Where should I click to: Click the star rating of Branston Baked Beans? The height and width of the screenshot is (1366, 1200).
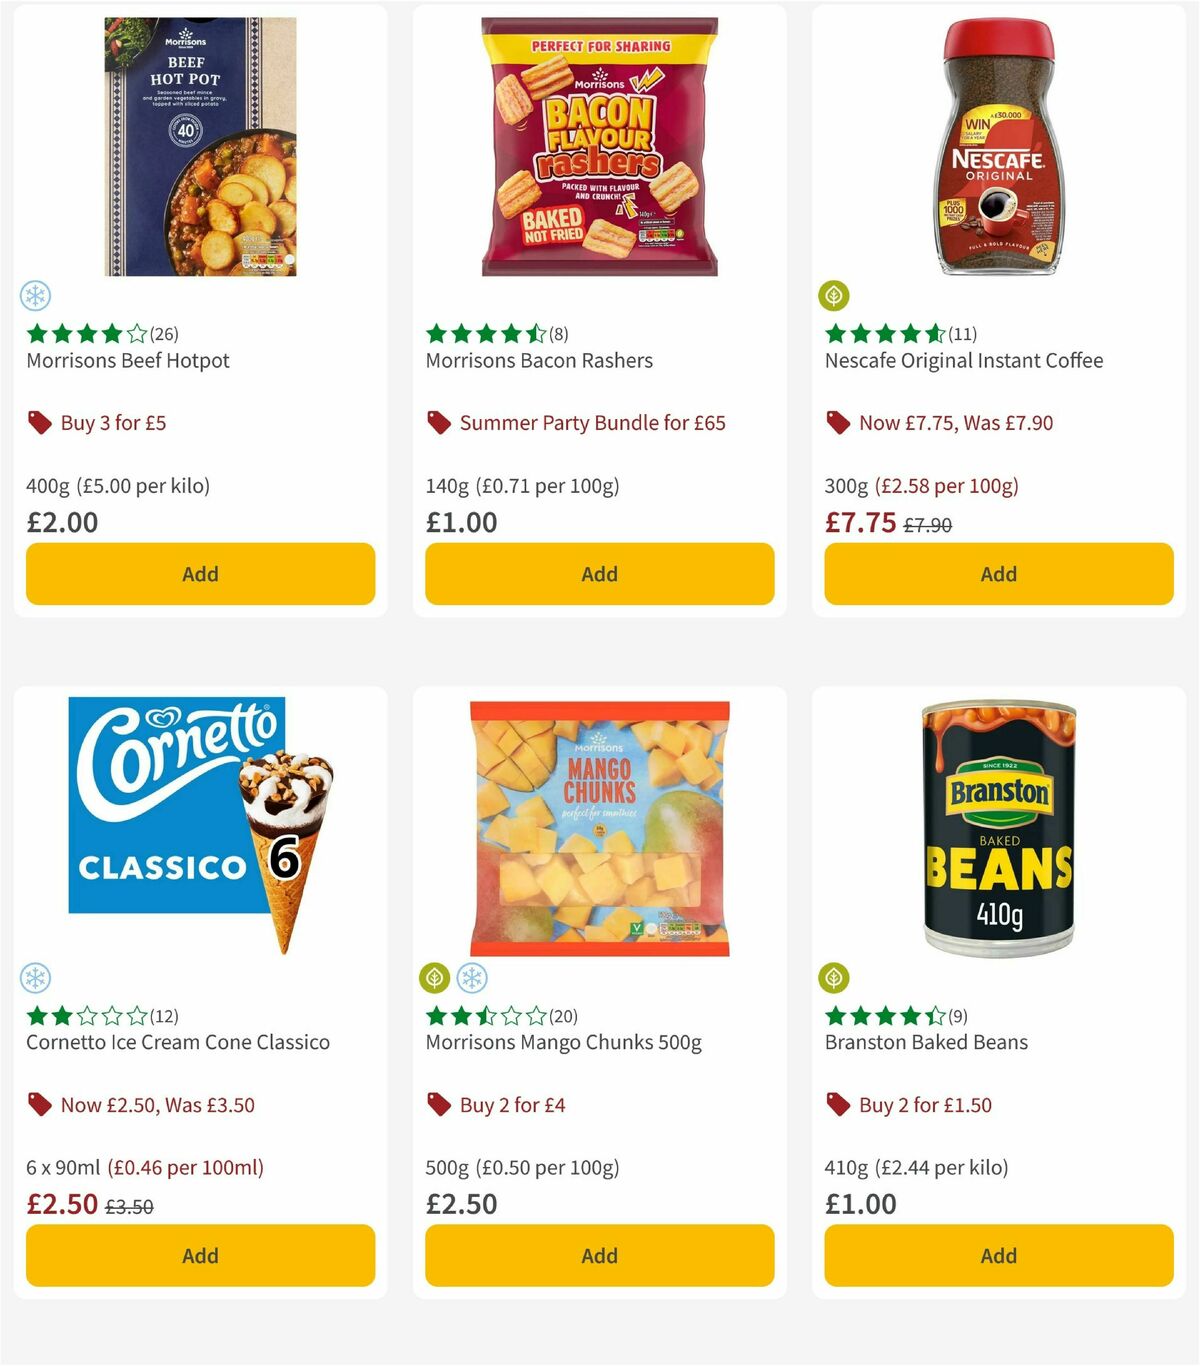click(x=878, y=1015)
